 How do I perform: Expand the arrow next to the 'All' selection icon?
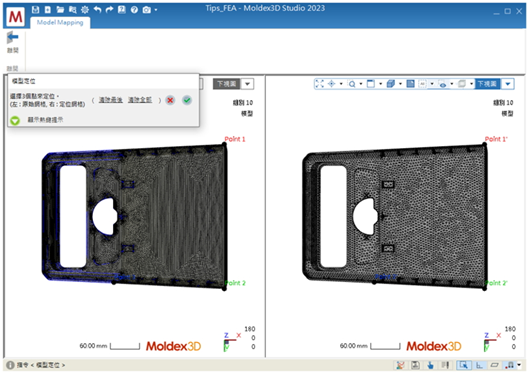click(432, 84)
